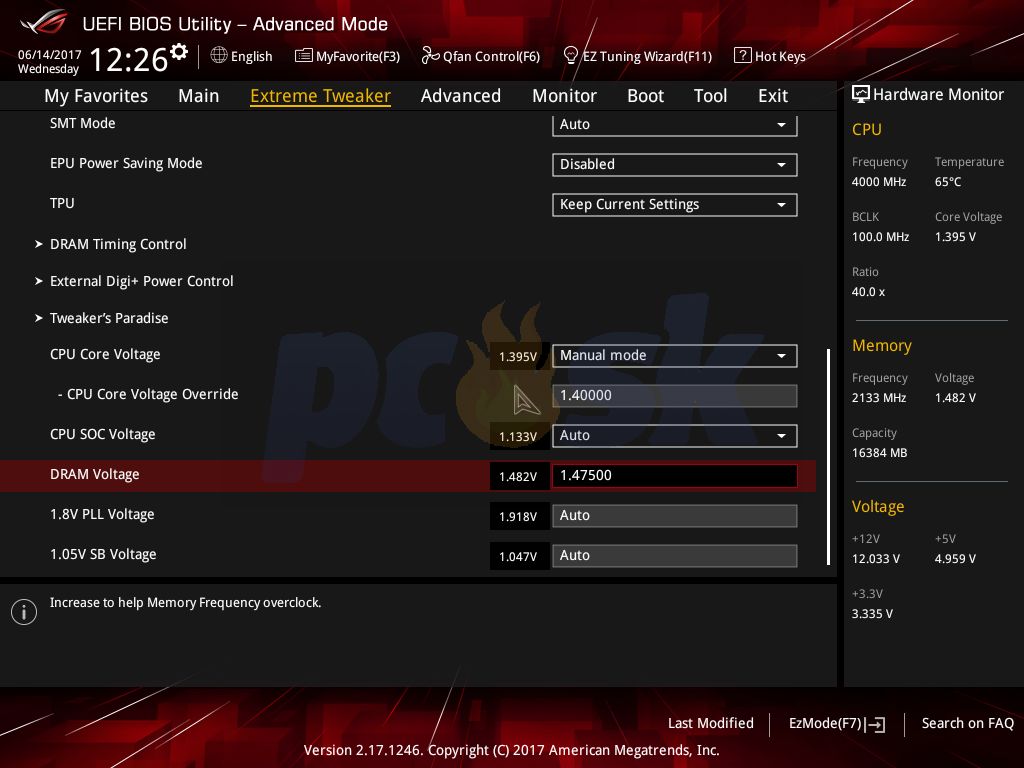Click the 16384 MB memory capacity value
This screenshot has width=1024, height=768.
click(x=880, y=453)
